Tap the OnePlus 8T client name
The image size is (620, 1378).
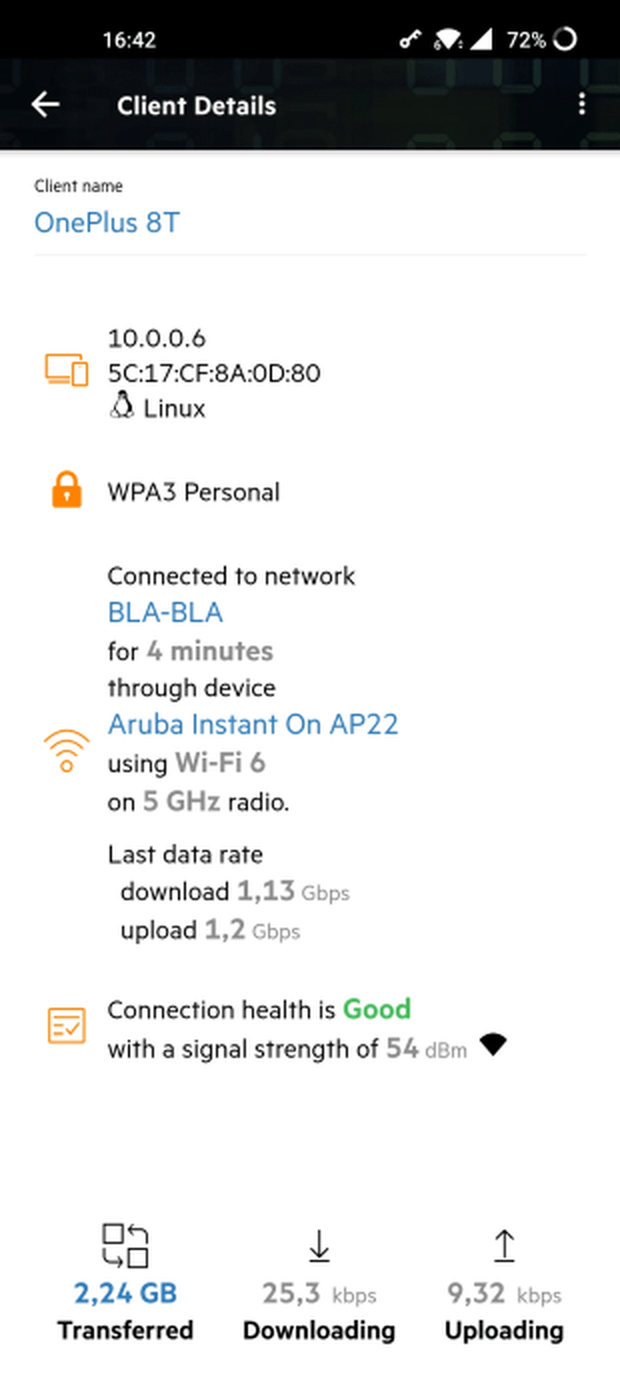107,221
